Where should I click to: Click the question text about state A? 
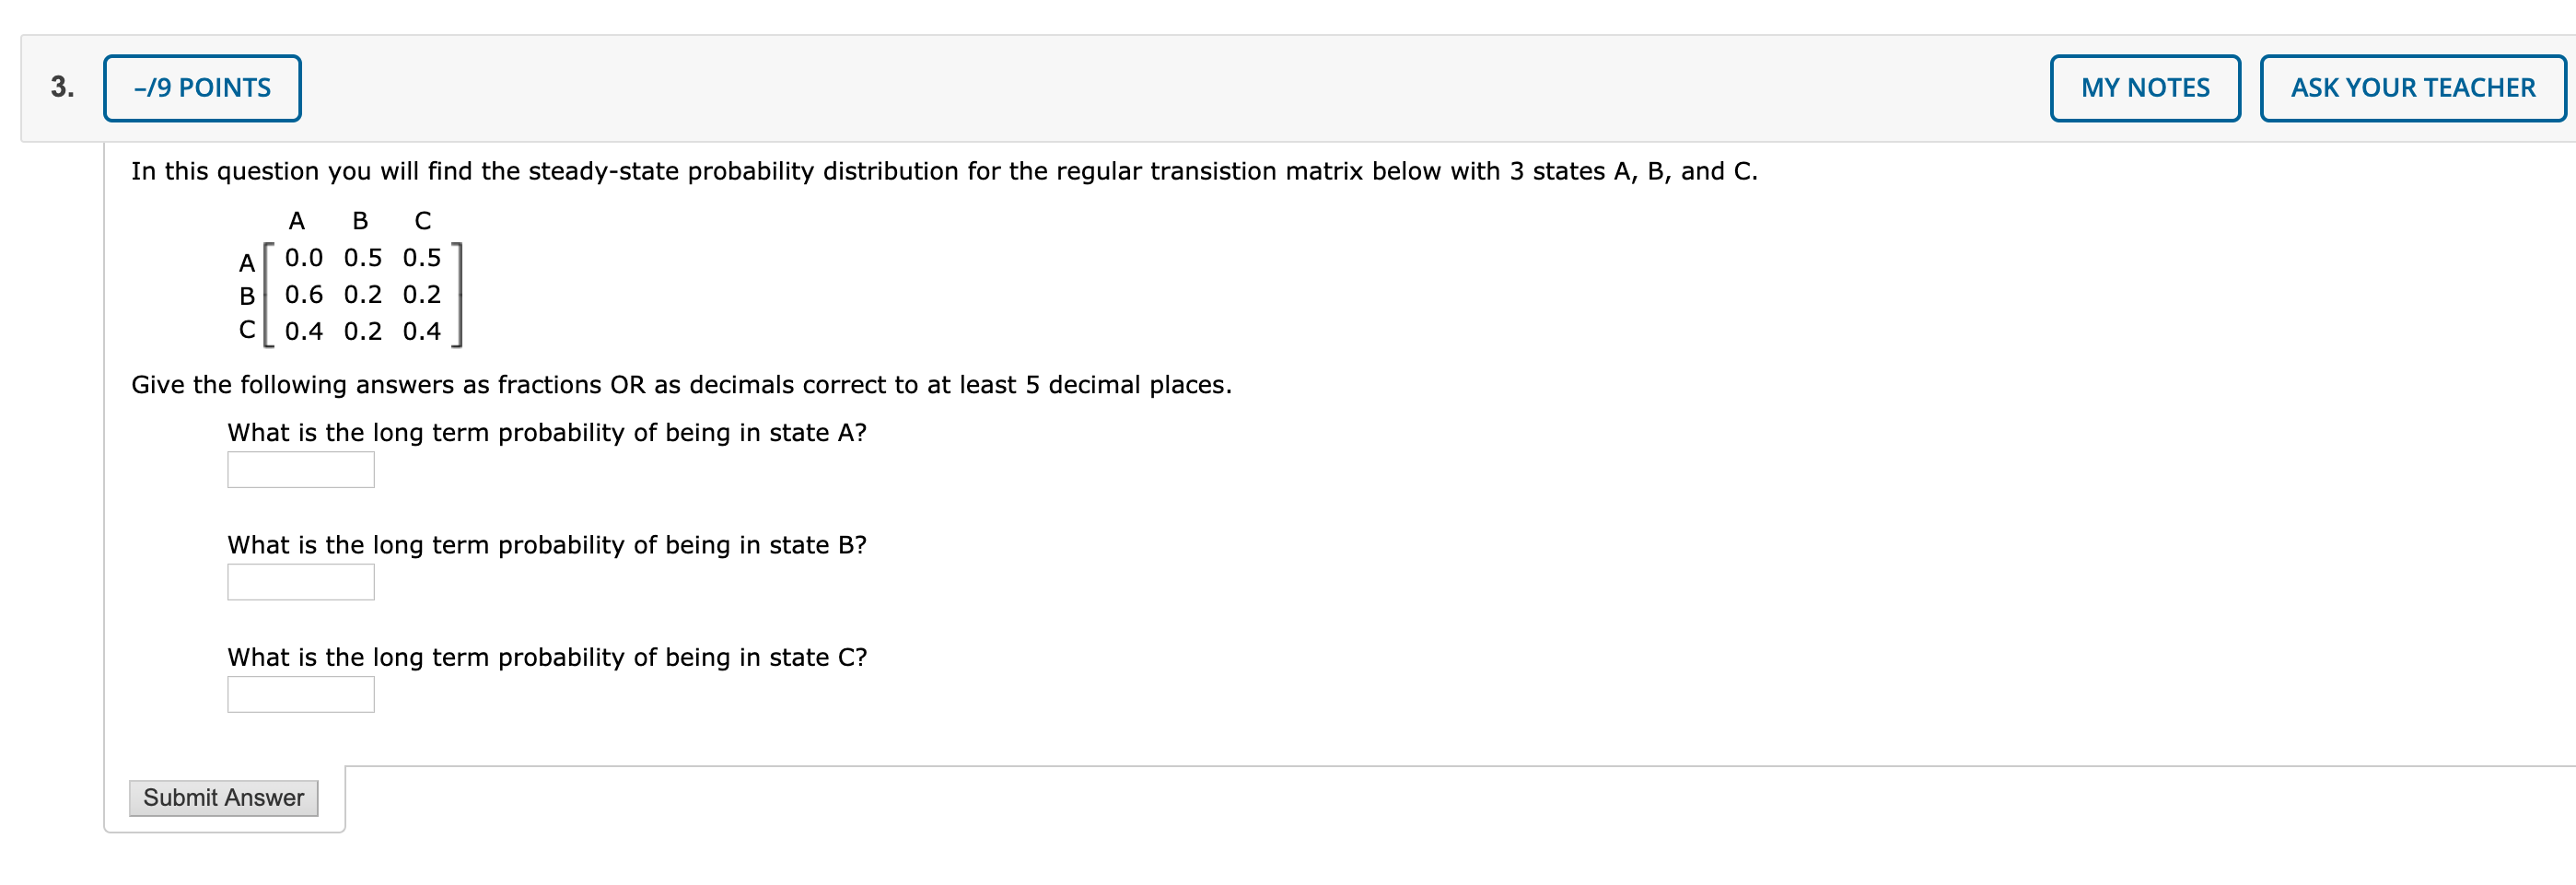pos(547,432)
